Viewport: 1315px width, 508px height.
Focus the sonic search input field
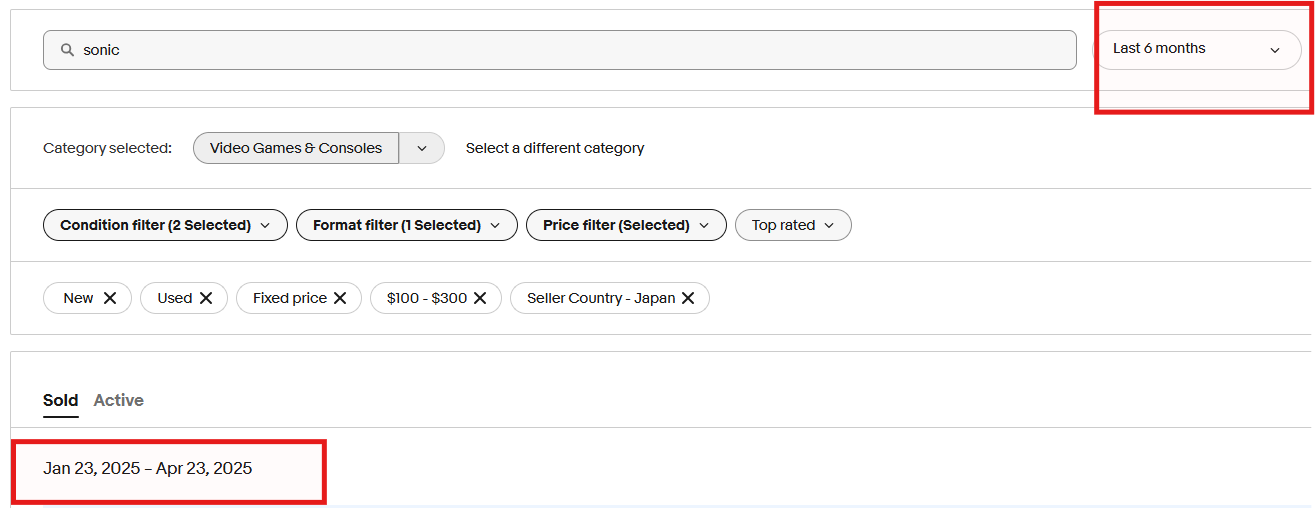[x=560, y=50]
